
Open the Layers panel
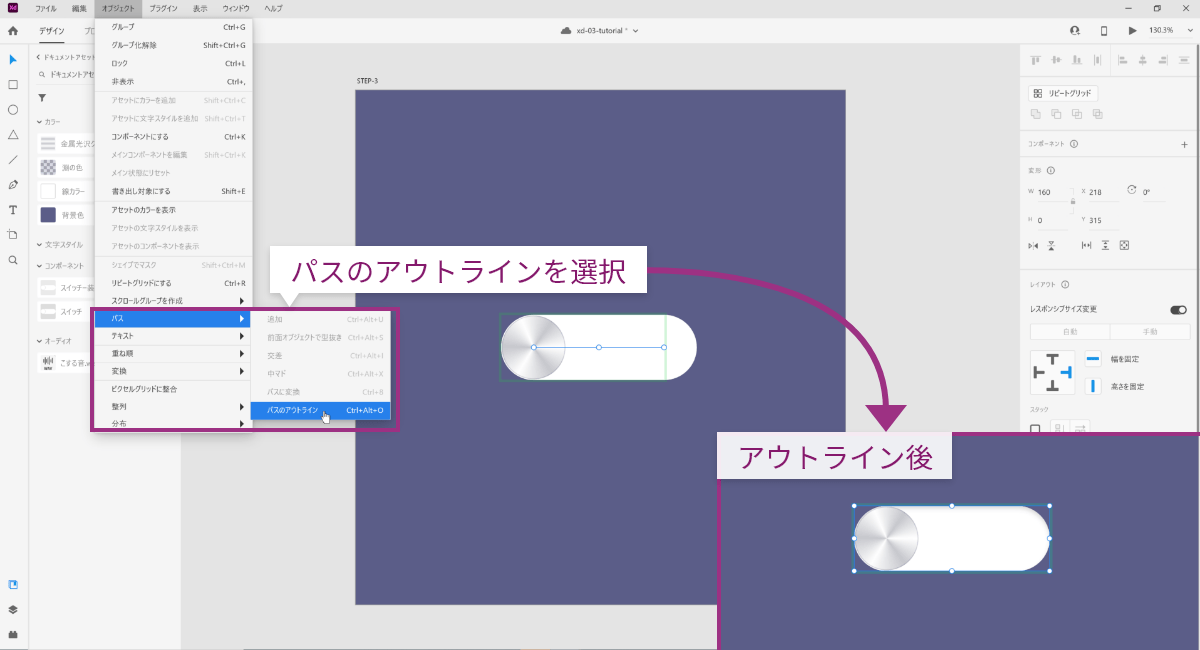13,609
